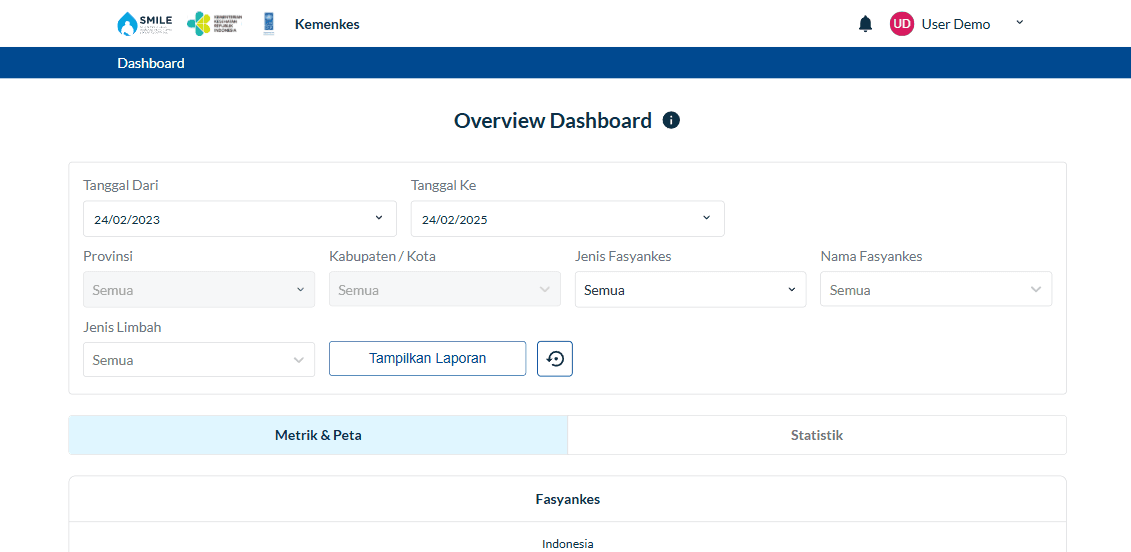Screen dimensions: 1131x552
Task: Click the Fasyankes section heading
Action: pos(568,499)
